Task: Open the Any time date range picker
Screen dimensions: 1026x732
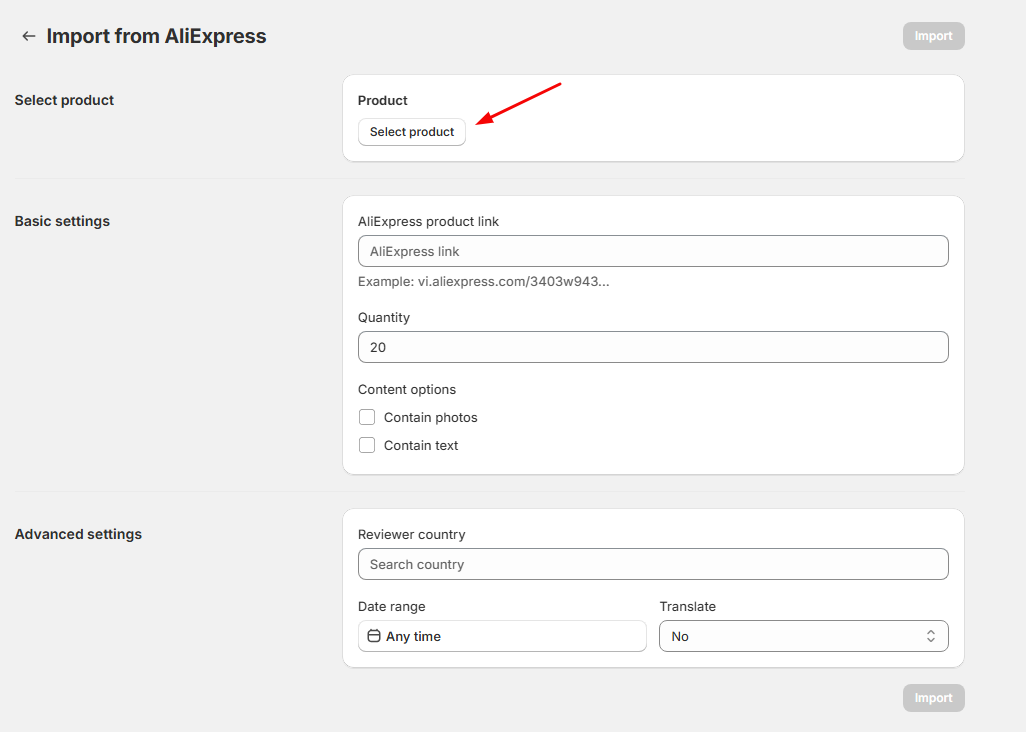Action: [x=502, y=636]
